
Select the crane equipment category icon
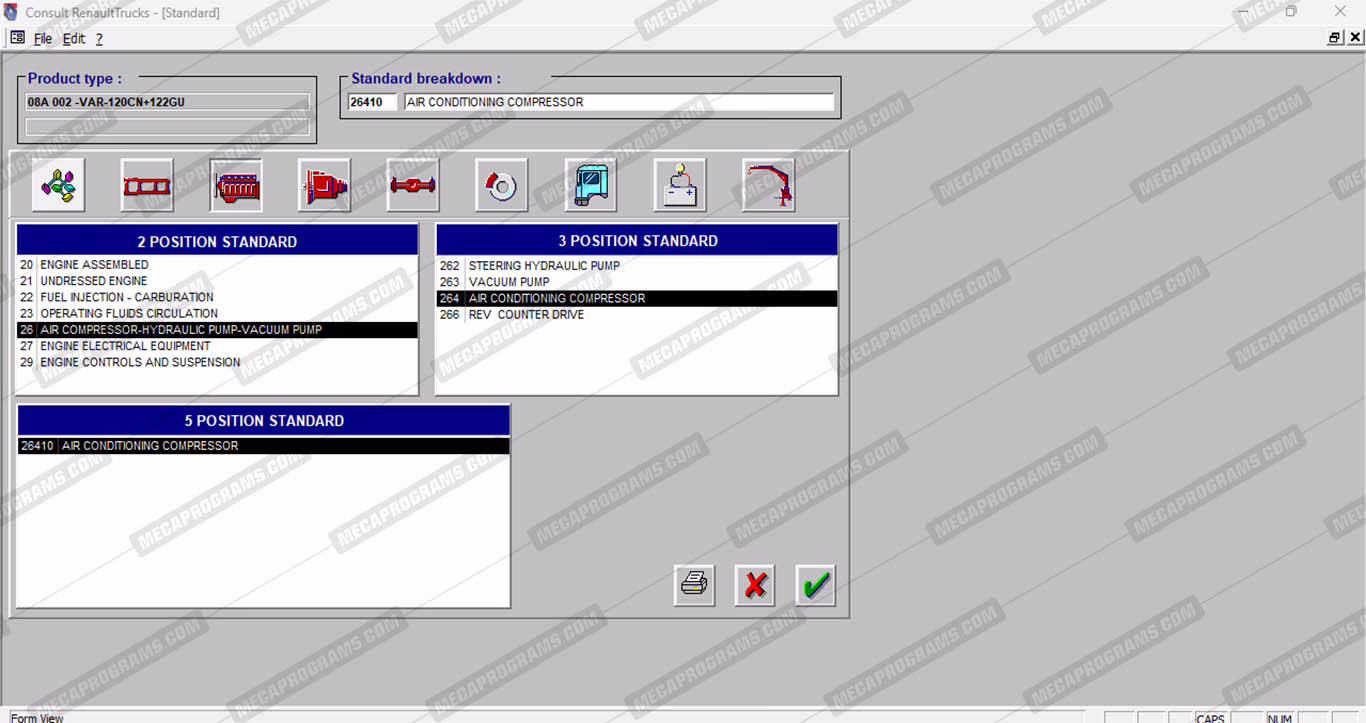click(768, 185)
